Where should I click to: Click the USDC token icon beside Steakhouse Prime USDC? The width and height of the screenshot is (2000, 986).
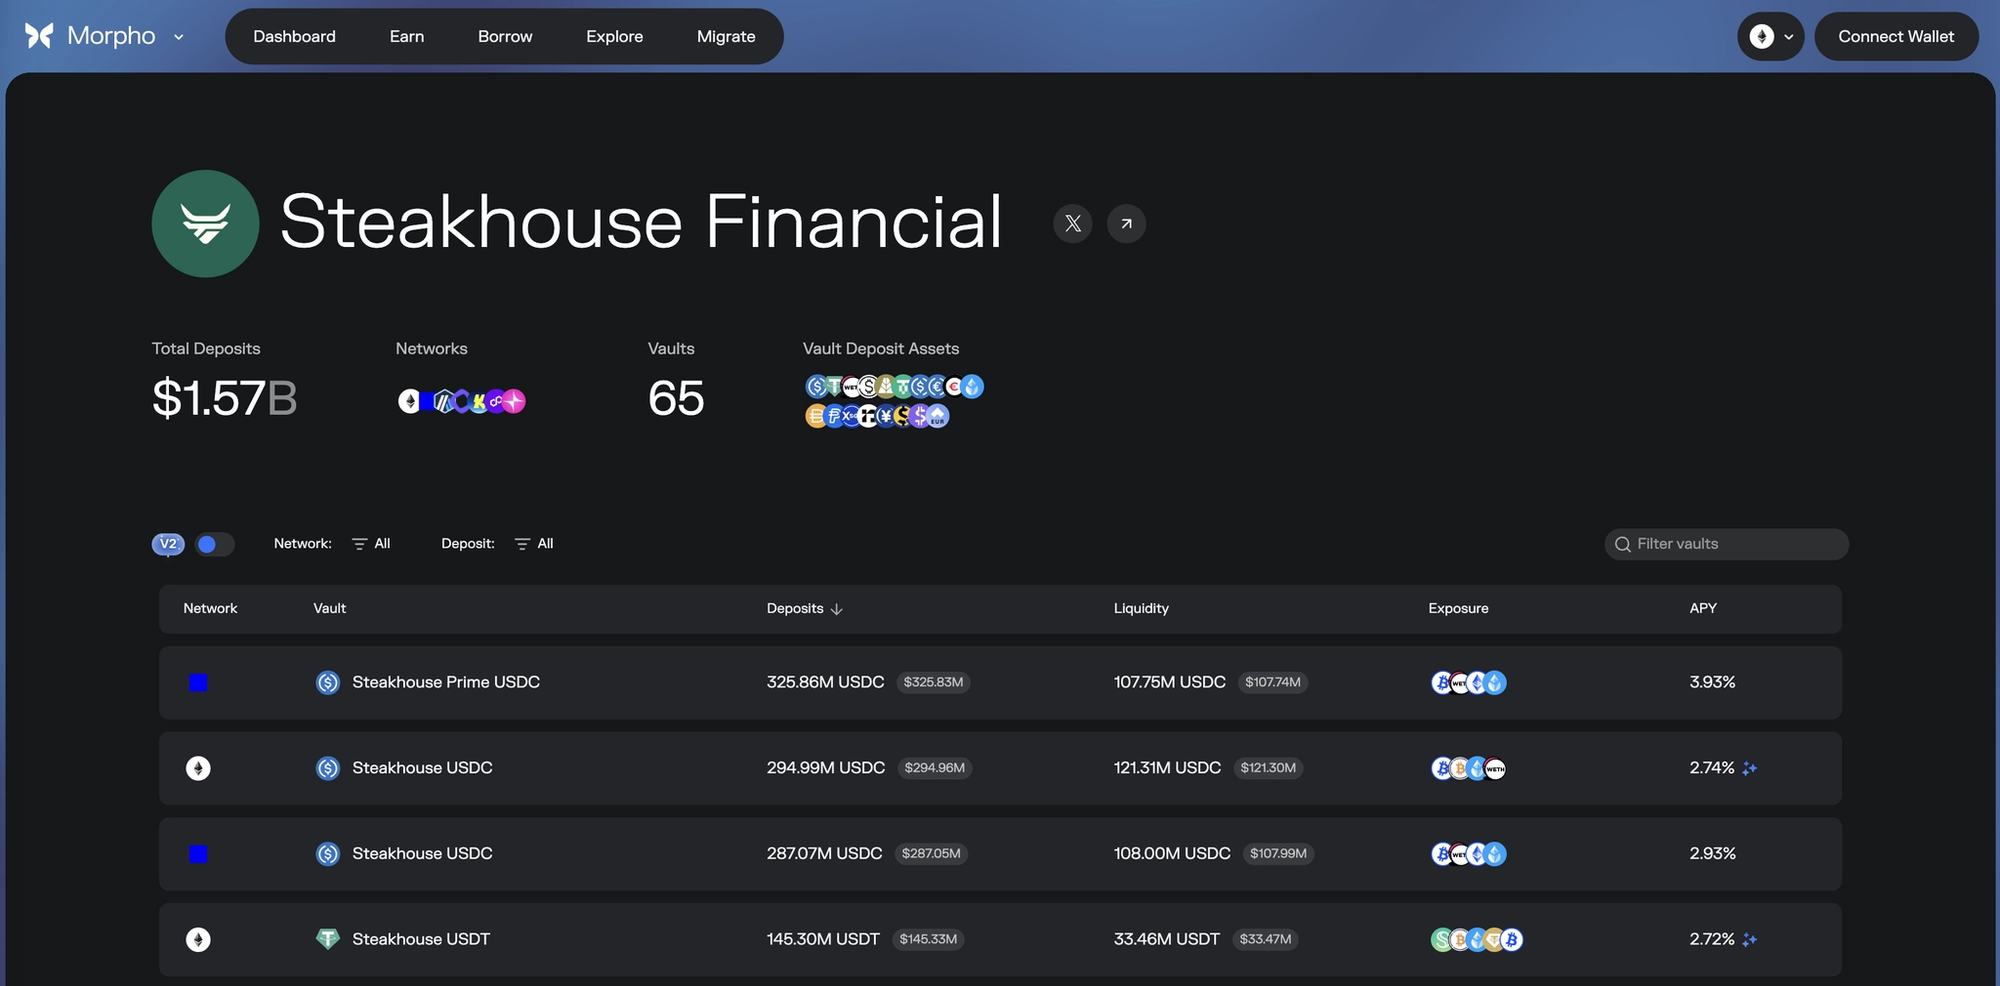[328, 682]
